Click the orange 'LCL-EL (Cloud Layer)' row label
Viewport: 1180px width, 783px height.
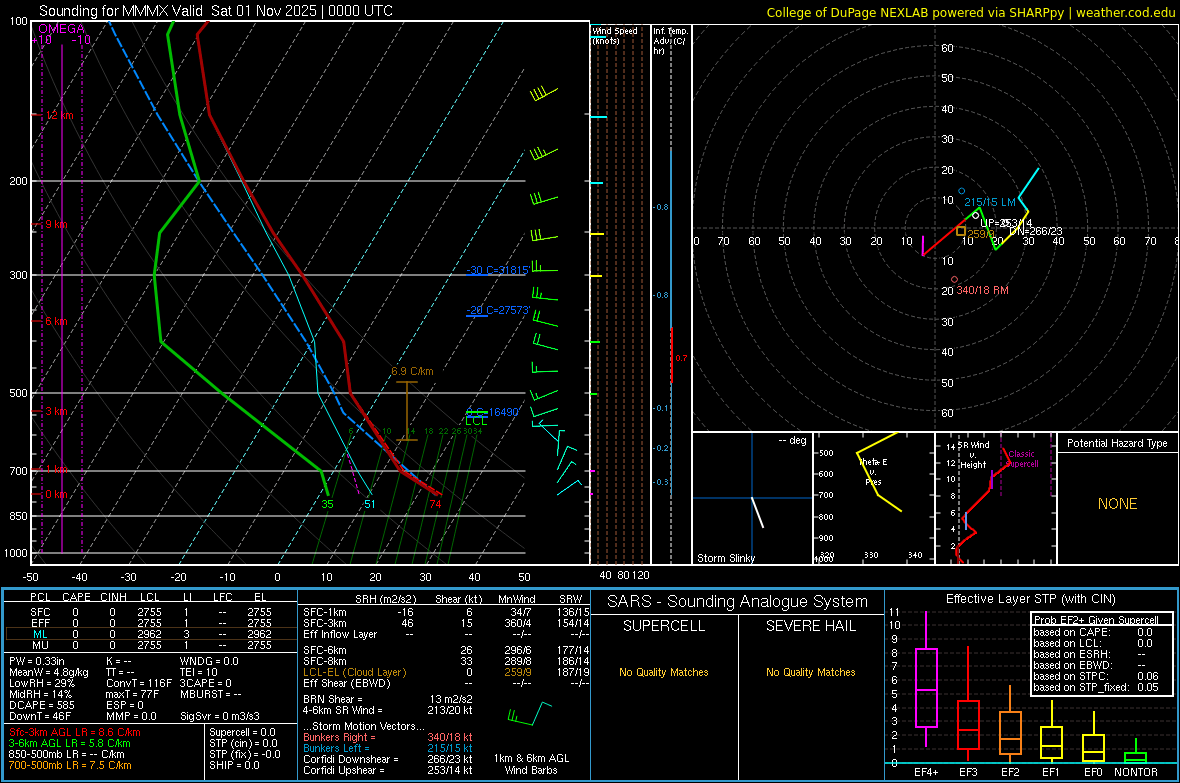(x=354, y=672)
